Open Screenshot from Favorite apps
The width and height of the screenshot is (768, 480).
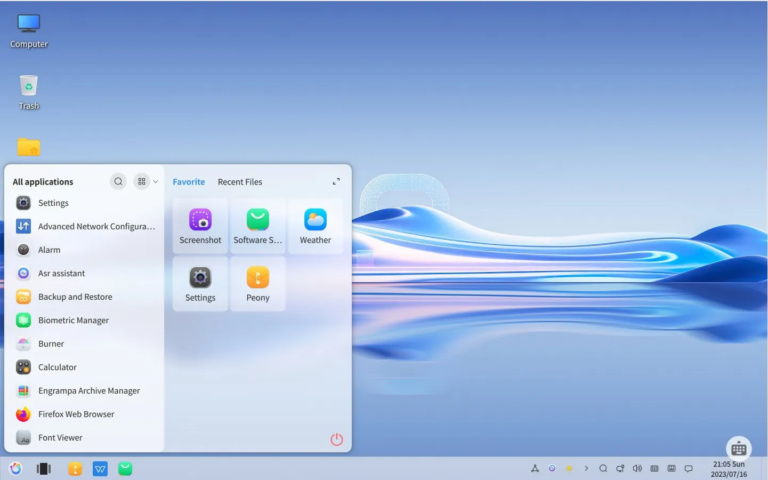tap(200, 226)
